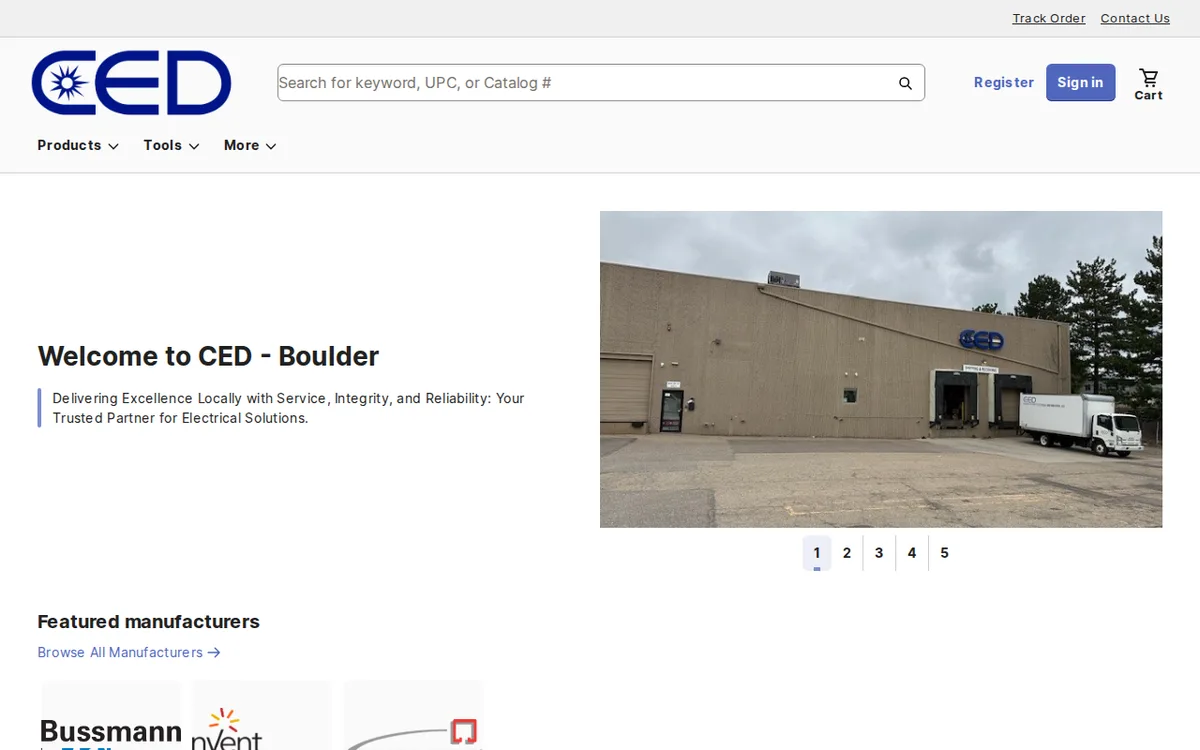
Task: Click the Featured manufacturers heading
Action: [148, 621]
